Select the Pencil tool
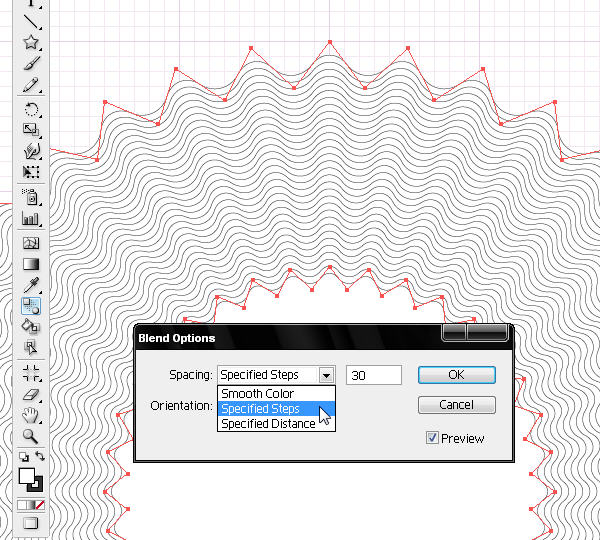The image size is (600, 540). point(31,85)
